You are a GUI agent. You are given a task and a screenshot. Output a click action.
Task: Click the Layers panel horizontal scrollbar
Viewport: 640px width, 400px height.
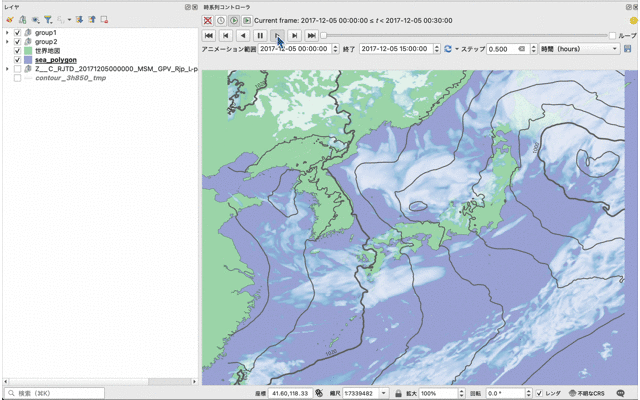tap(100, 382)
